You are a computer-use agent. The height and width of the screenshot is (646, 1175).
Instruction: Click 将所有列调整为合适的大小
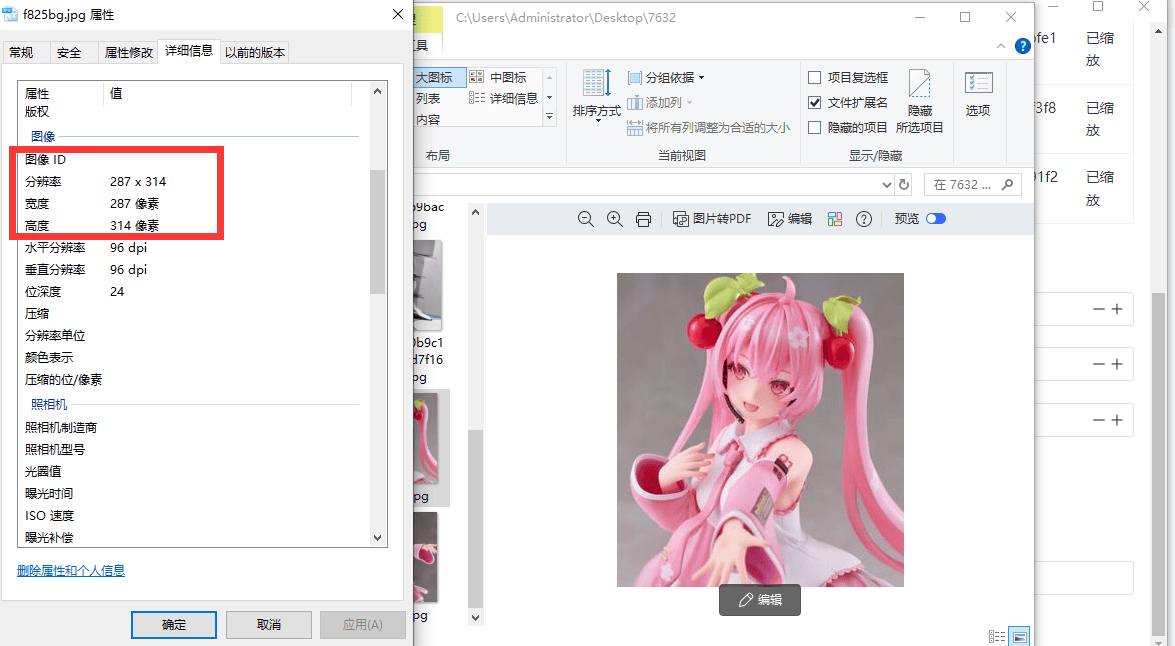(708, 127)
